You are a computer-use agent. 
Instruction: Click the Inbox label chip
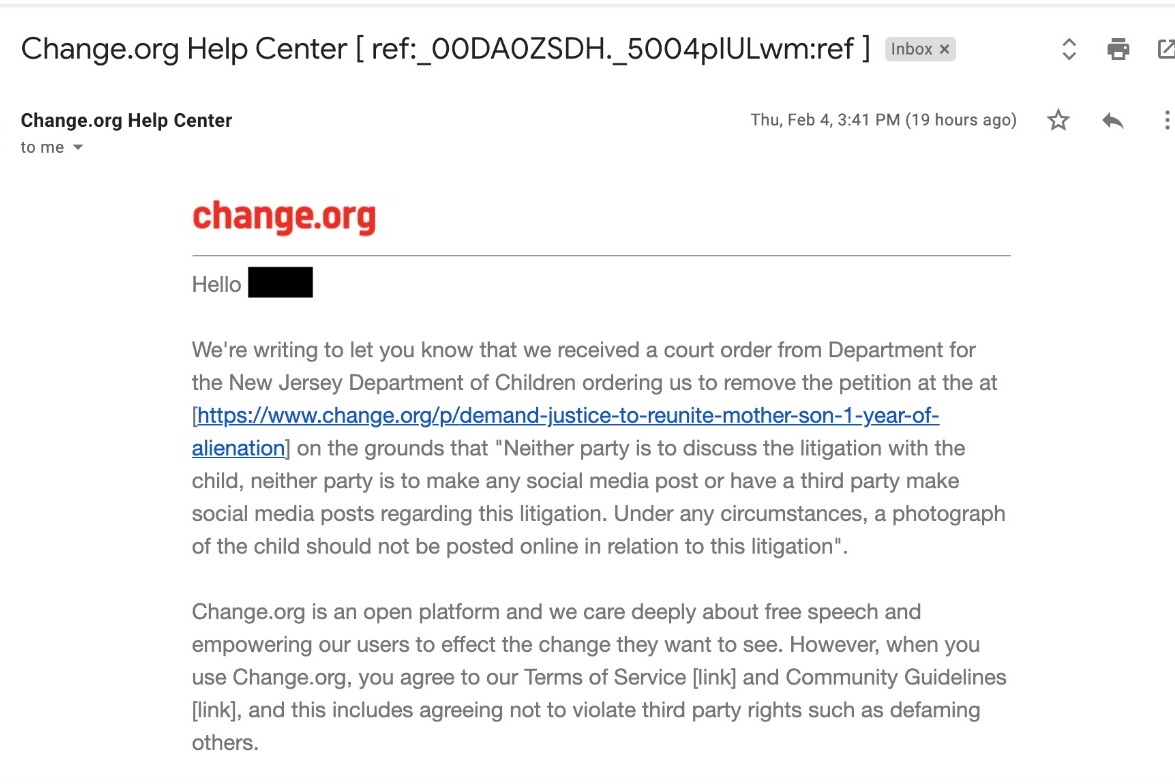pos(911,49)
